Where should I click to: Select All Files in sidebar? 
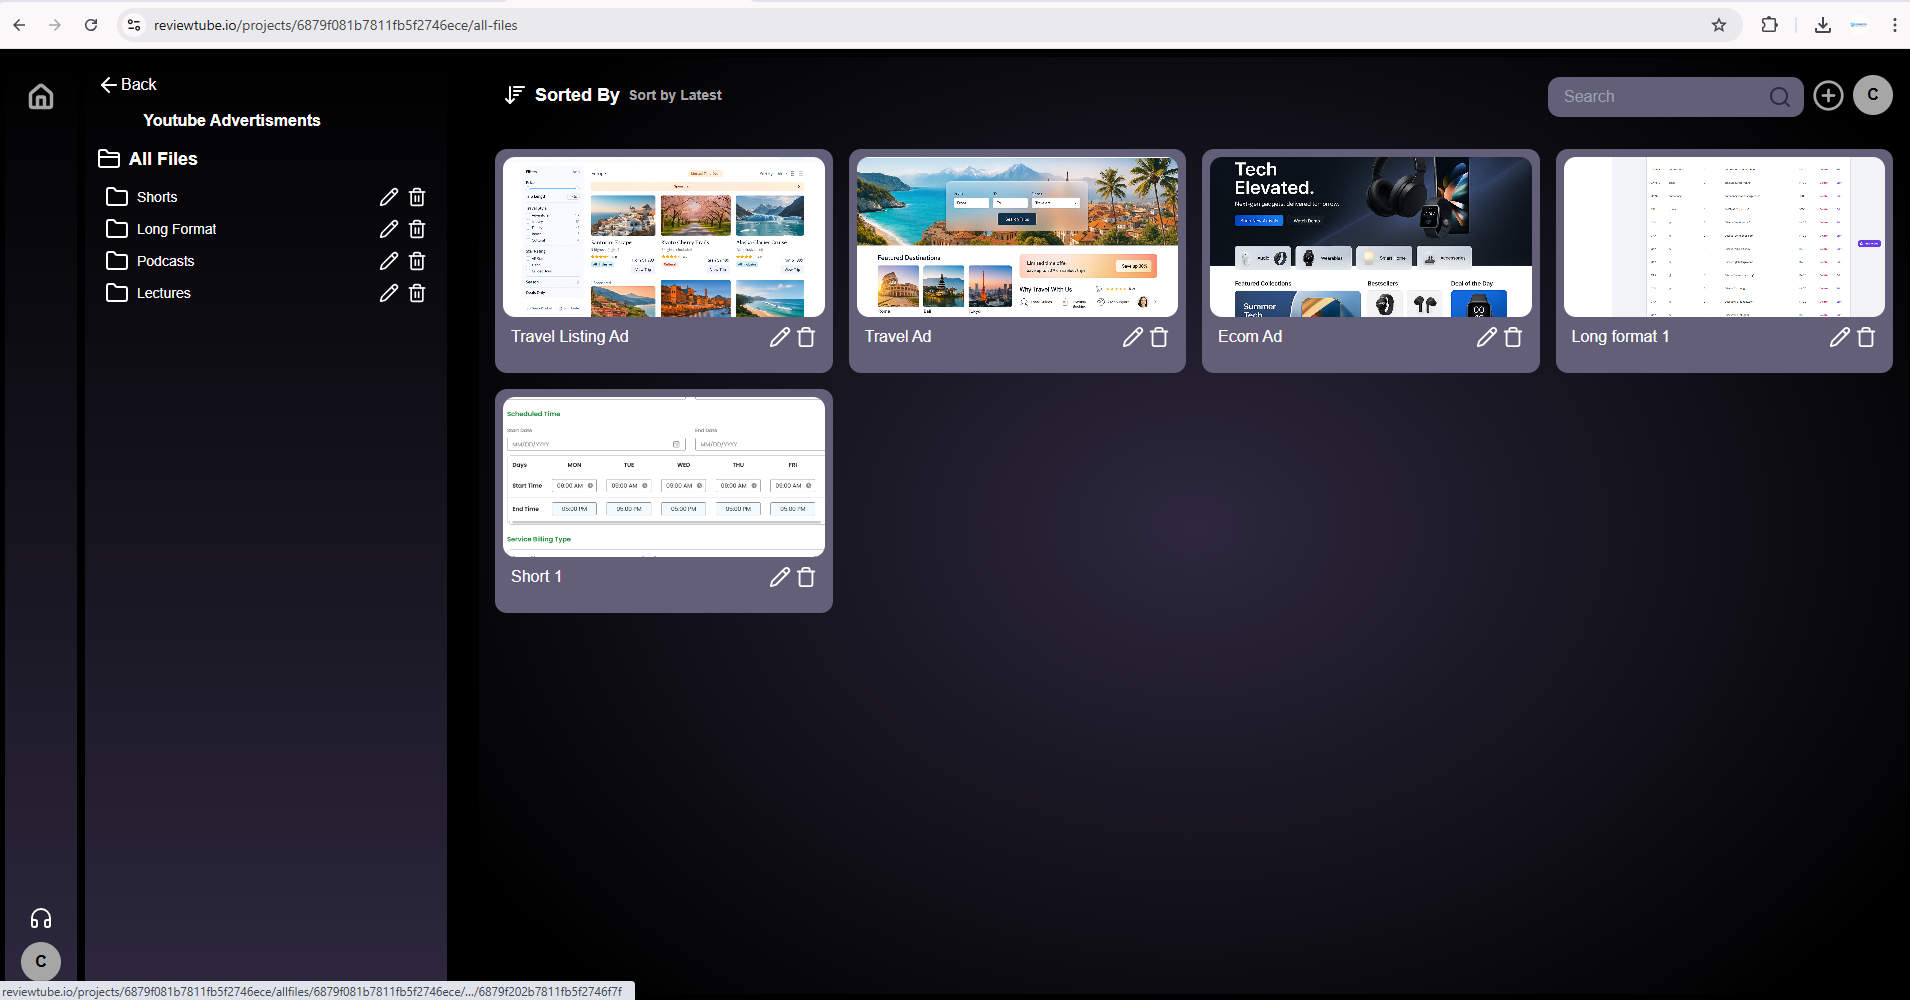coord(162,159)
